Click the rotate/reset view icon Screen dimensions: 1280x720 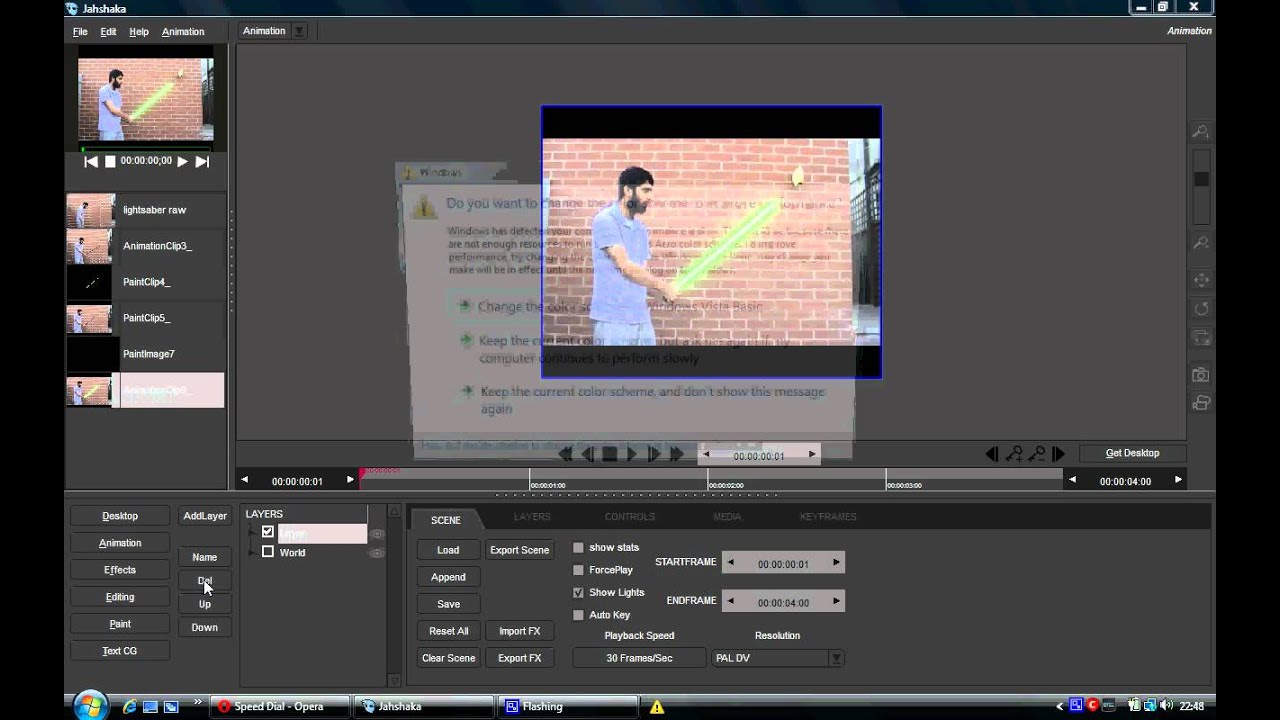click(x=1201, y=309)
